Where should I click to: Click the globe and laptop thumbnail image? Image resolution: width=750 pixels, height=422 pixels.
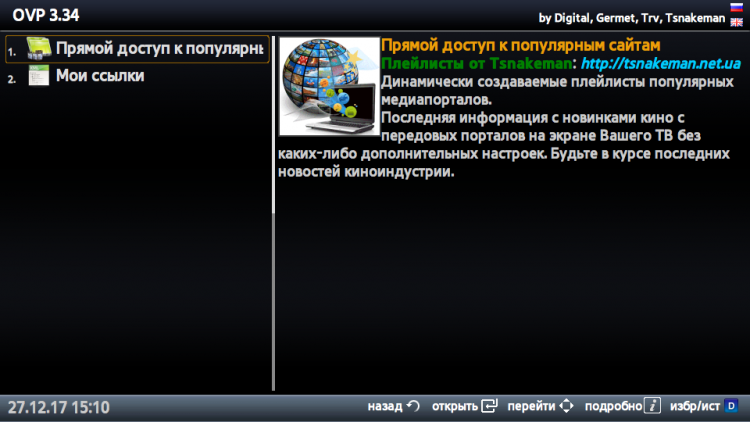329,87
